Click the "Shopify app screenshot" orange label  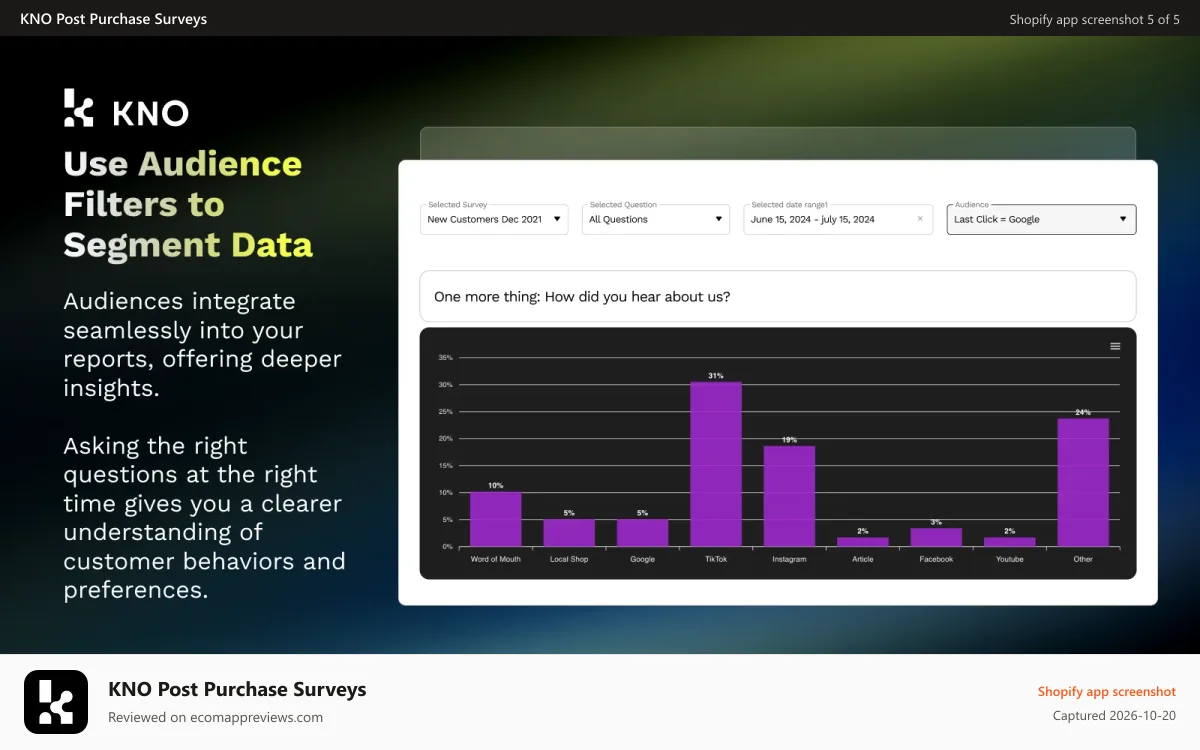coord(1106,692)
